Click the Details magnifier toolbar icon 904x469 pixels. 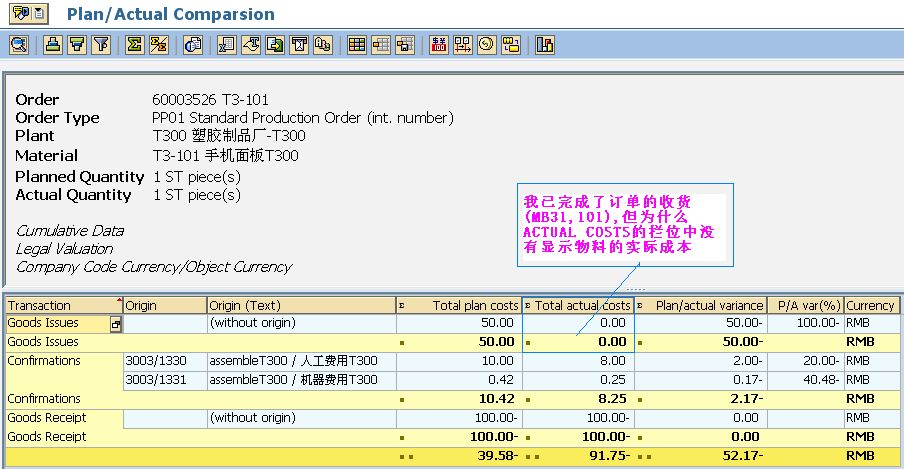click(19, 44)
